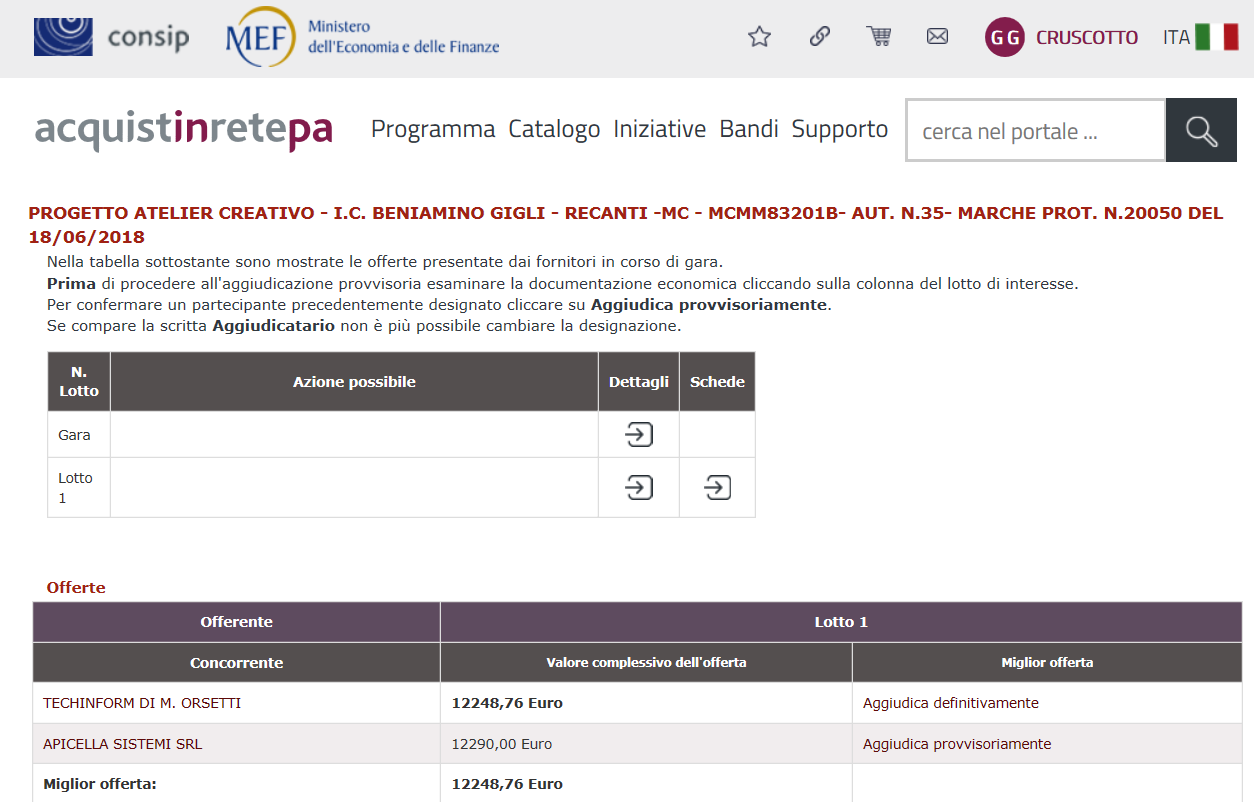
Task: Open the Programma menu
Action: tap(433, 129)
